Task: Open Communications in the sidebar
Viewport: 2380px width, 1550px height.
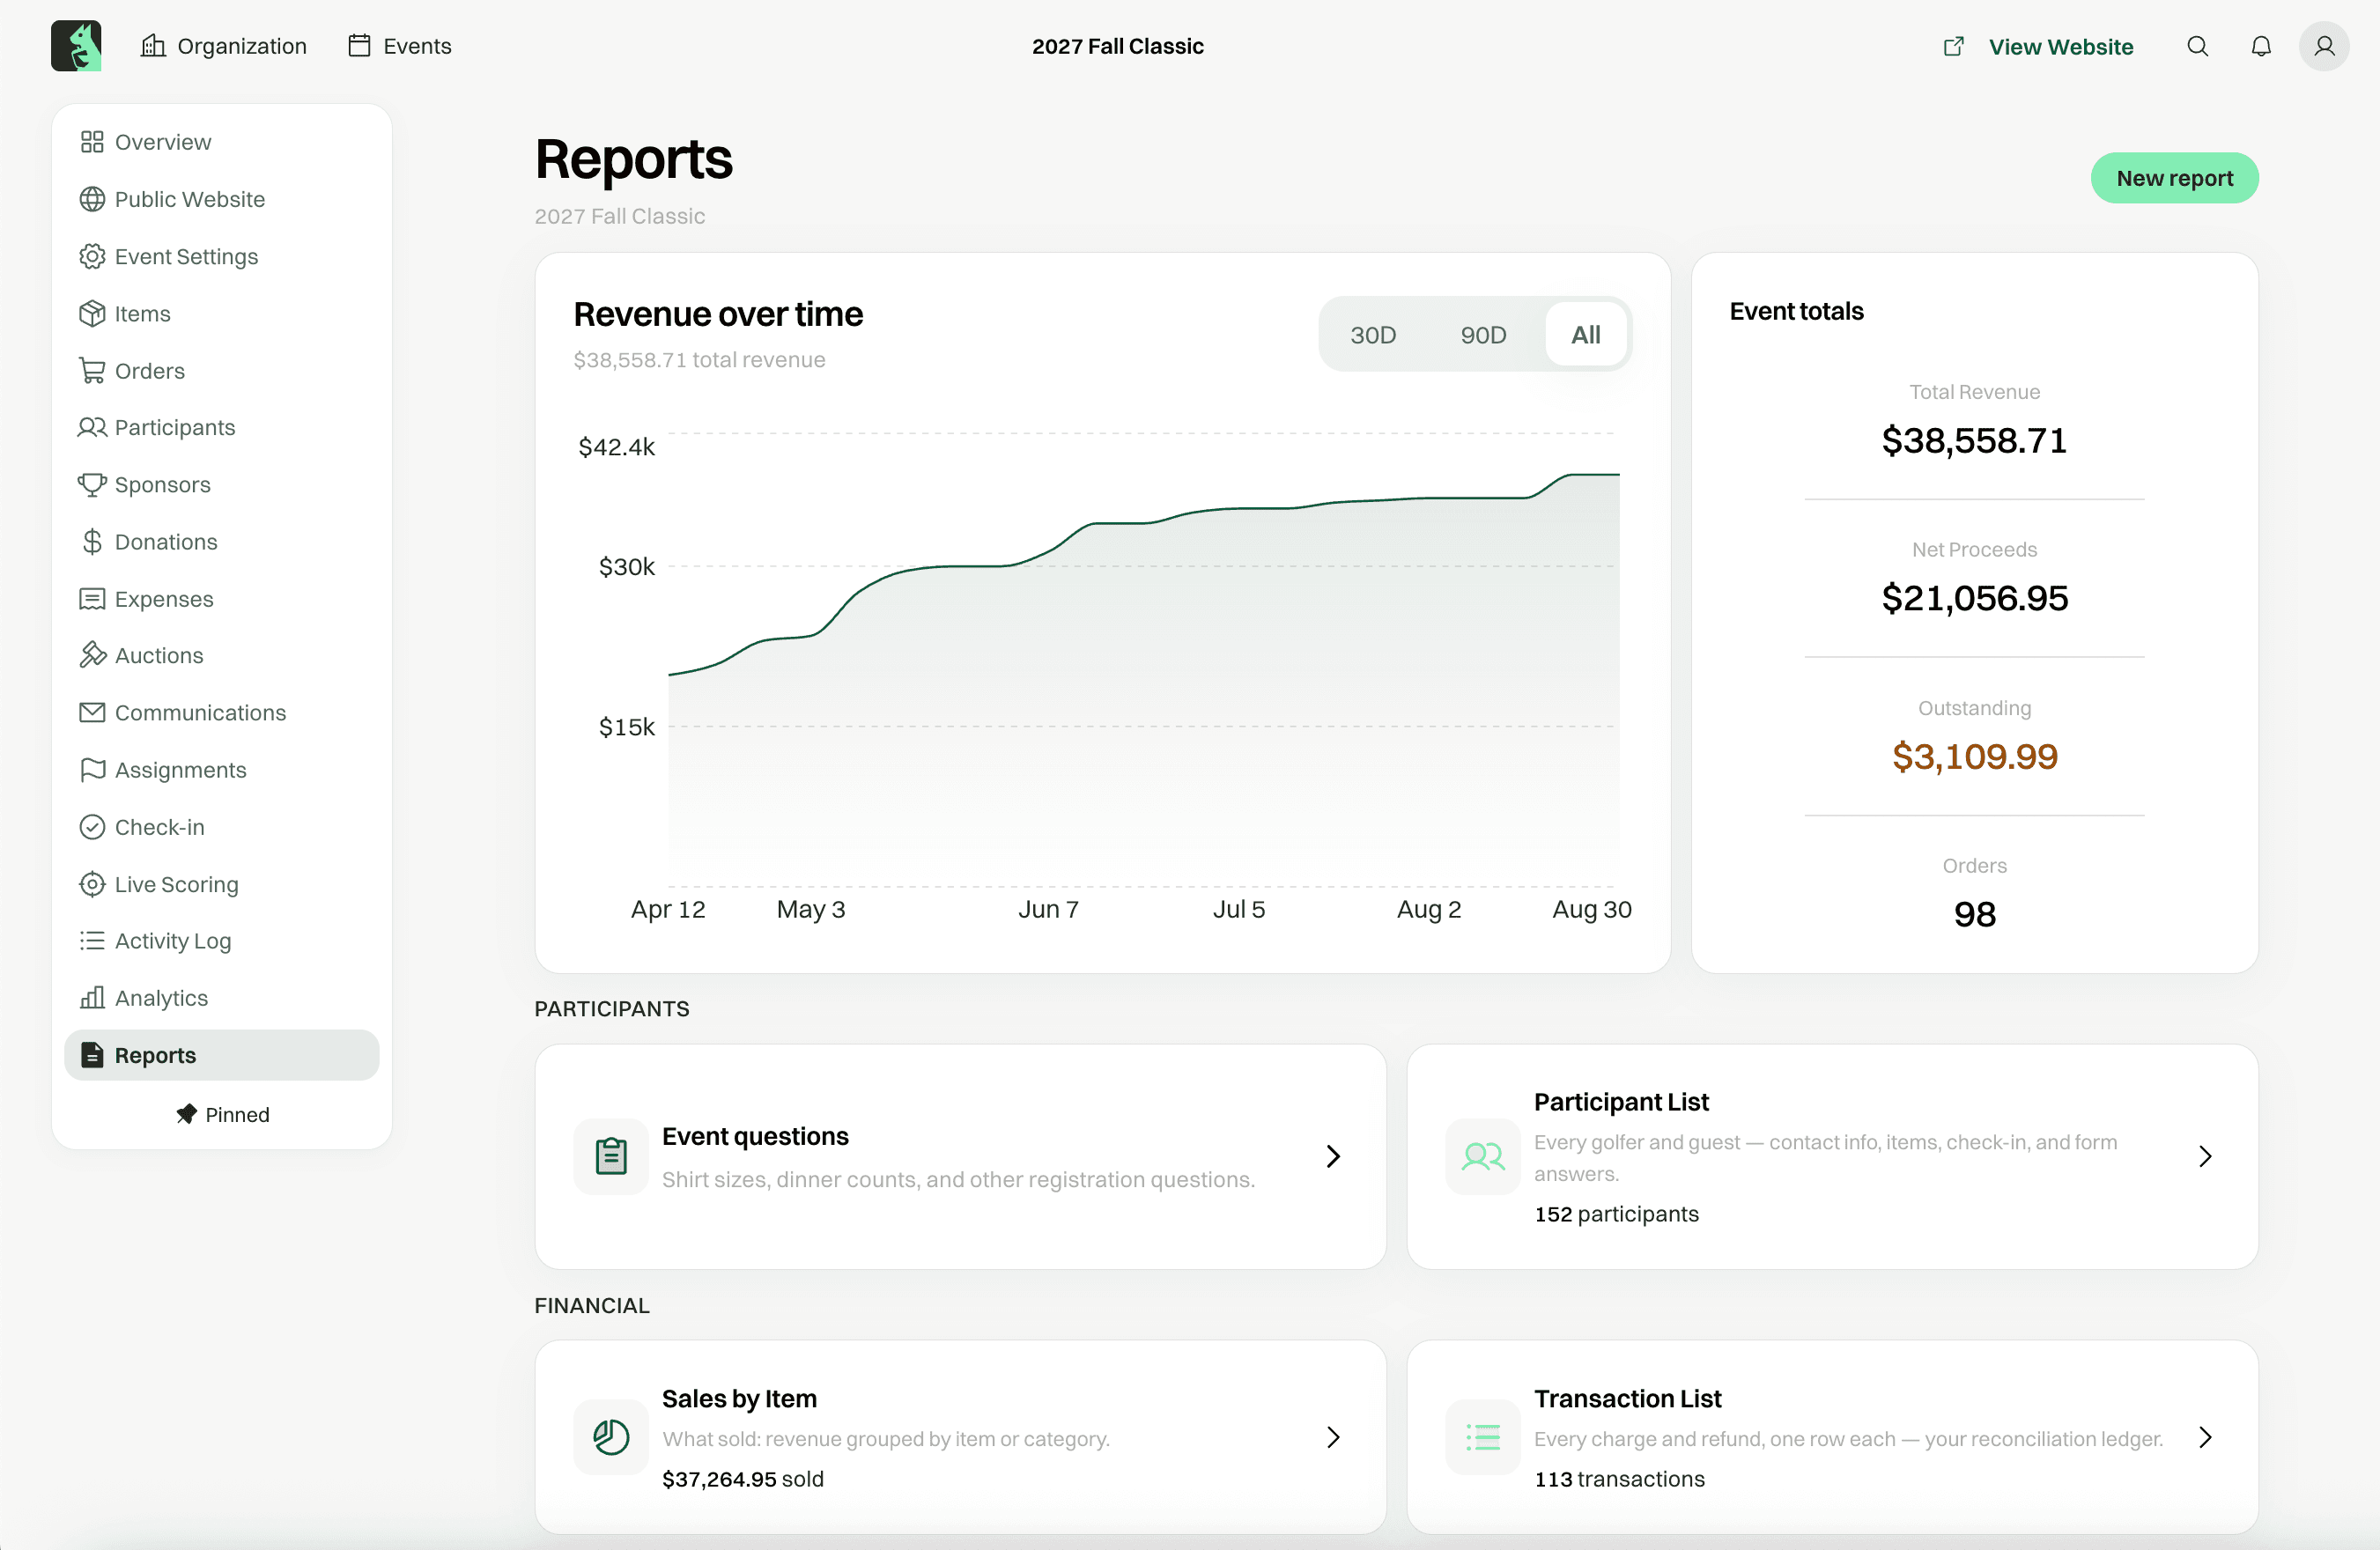Action: 222,712
